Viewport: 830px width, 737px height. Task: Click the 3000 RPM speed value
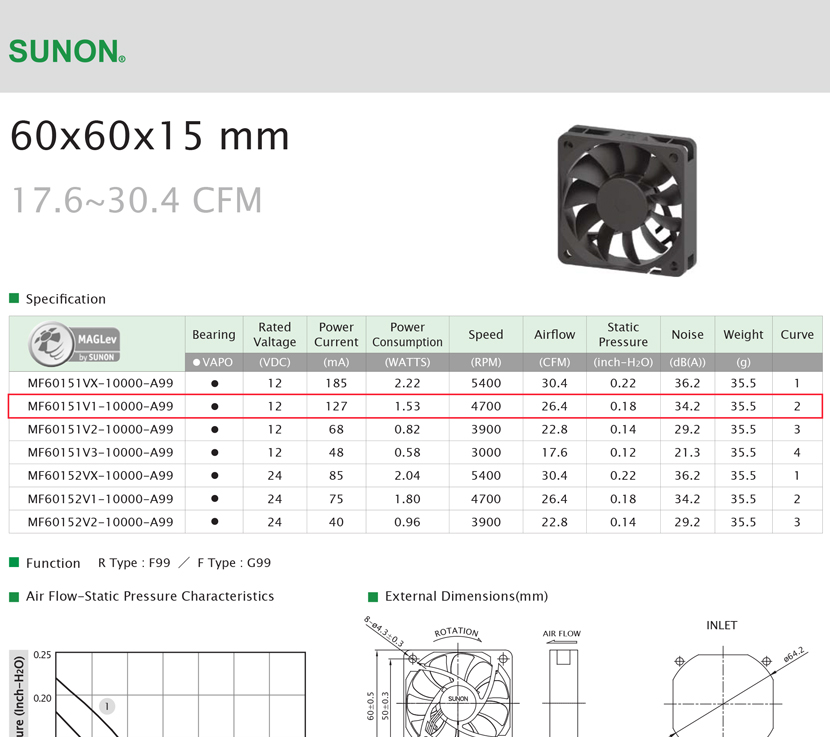[486, 453]
